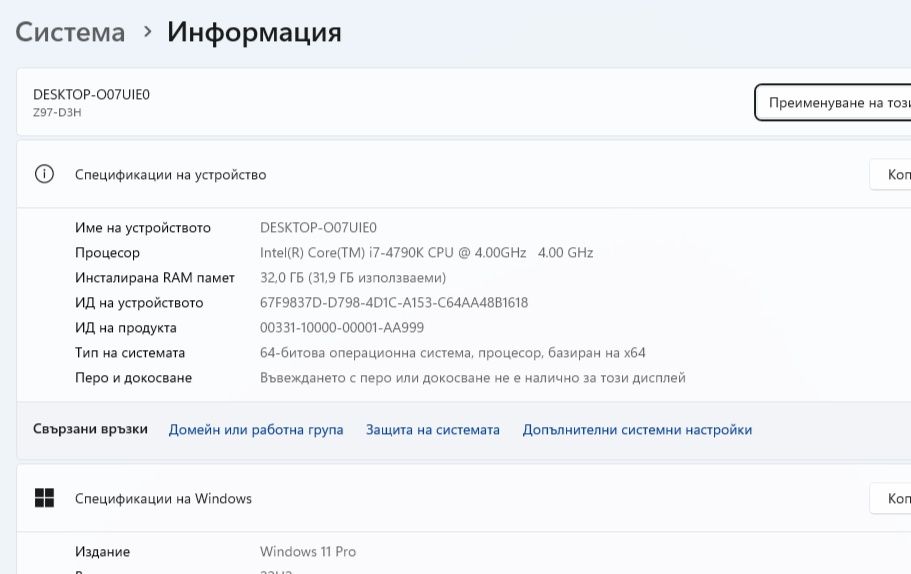The height and width of the screenshot is (574, 911).
Task: Click the DESKTOP-O07UIE0 name in the top card
Action: coord(91,94)
